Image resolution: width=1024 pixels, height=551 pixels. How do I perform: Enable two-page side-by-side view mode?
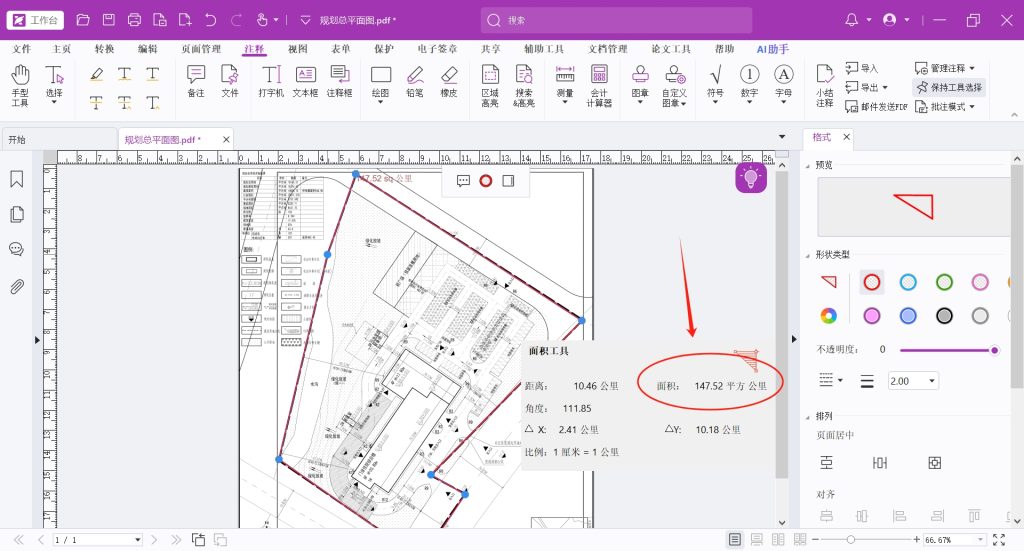(x=779, y=540)
